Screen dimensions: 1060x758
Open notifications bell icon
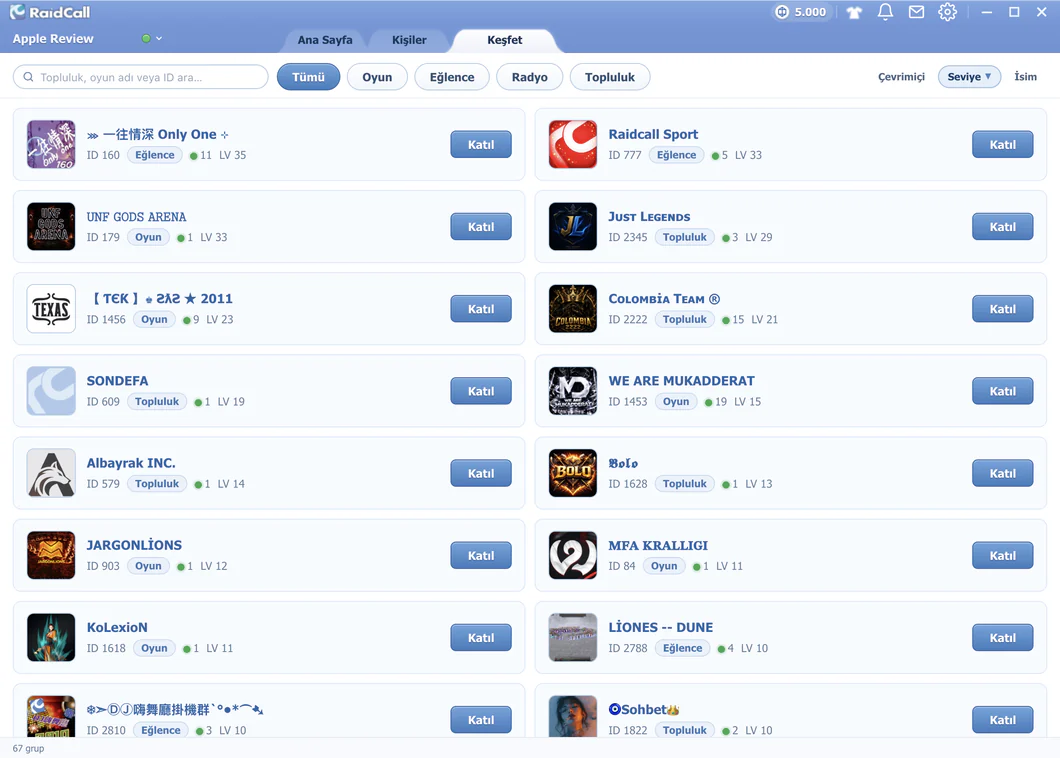[885, 12]
